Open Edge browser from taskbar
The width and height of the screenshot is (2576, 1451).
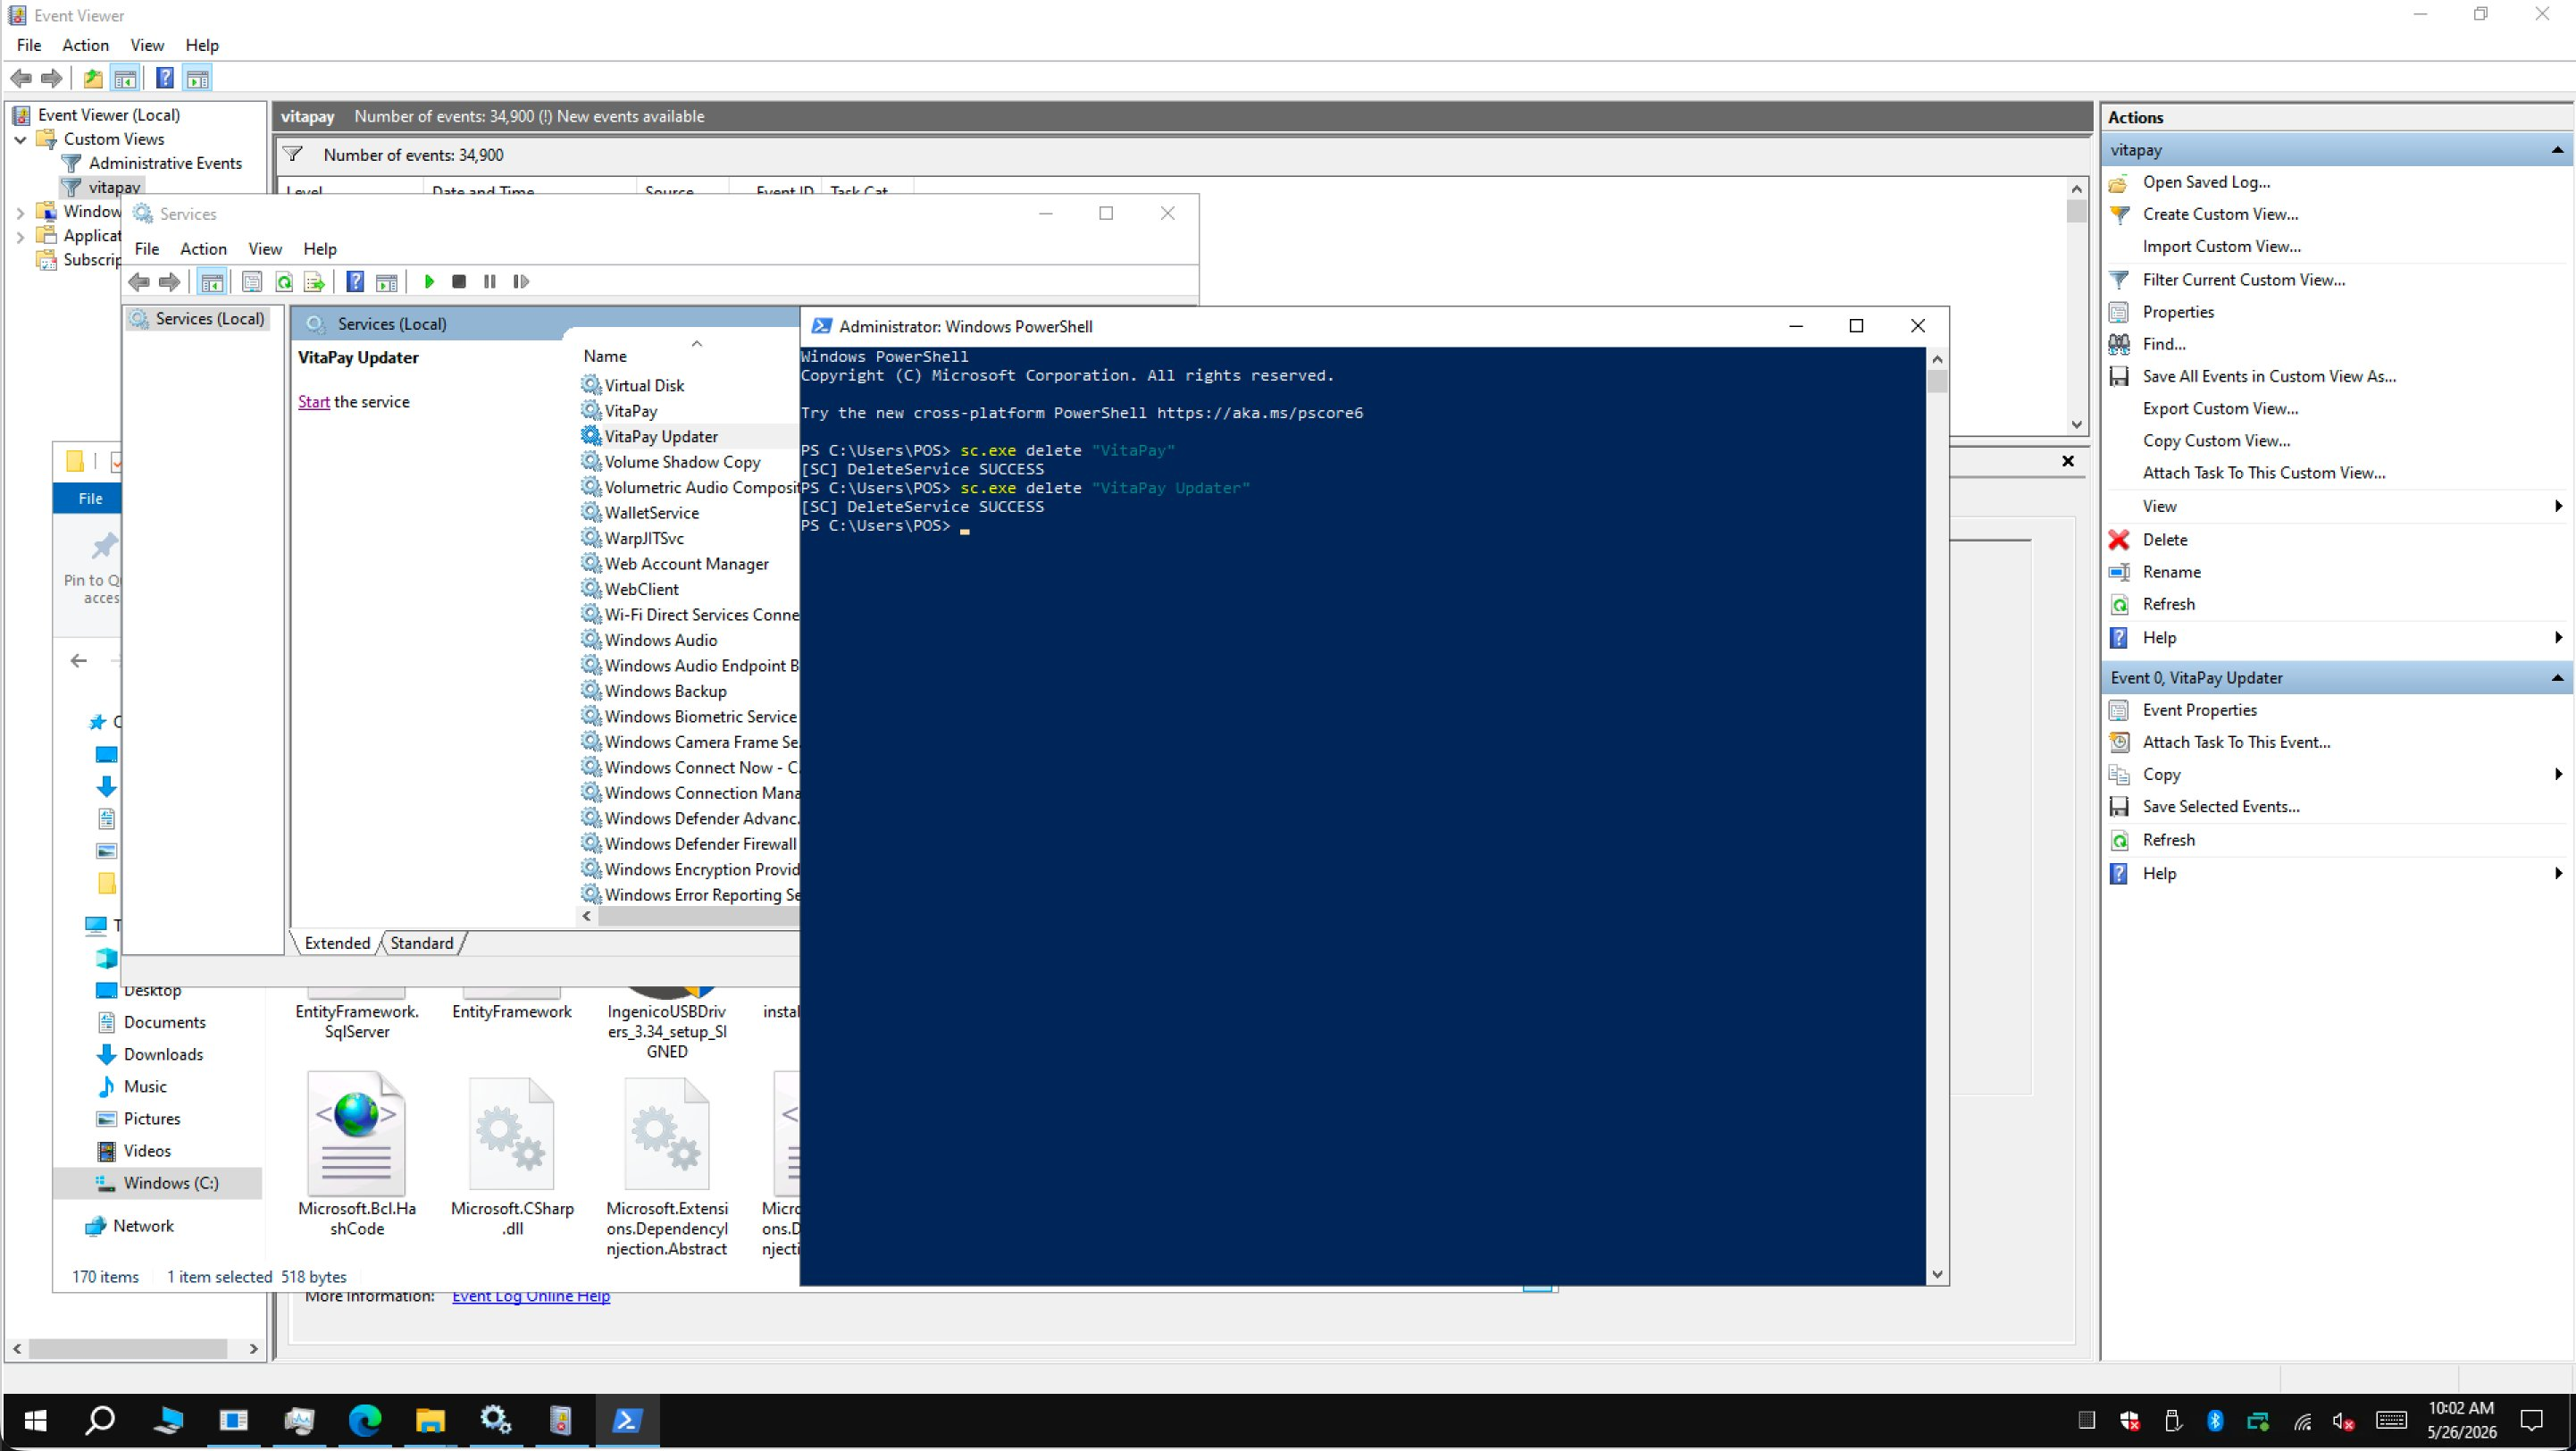(364, 1420)
